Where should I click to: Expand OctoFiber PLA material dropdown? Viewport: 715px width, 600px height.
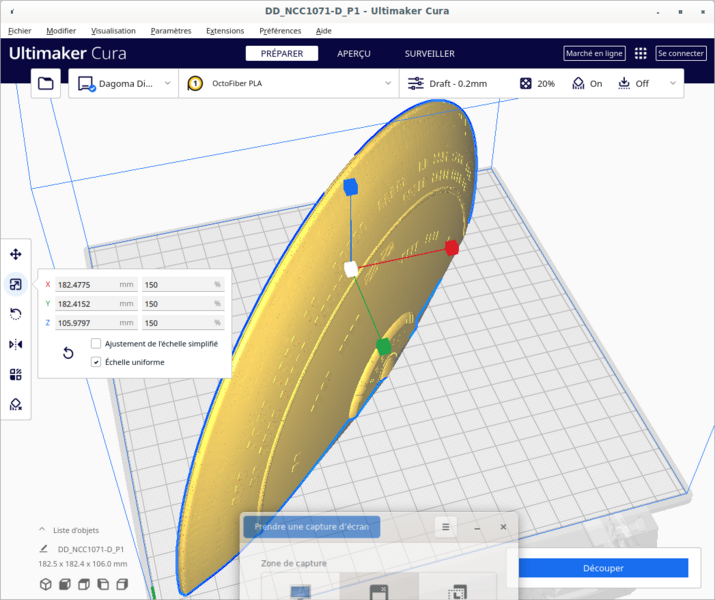pos(388,83)
